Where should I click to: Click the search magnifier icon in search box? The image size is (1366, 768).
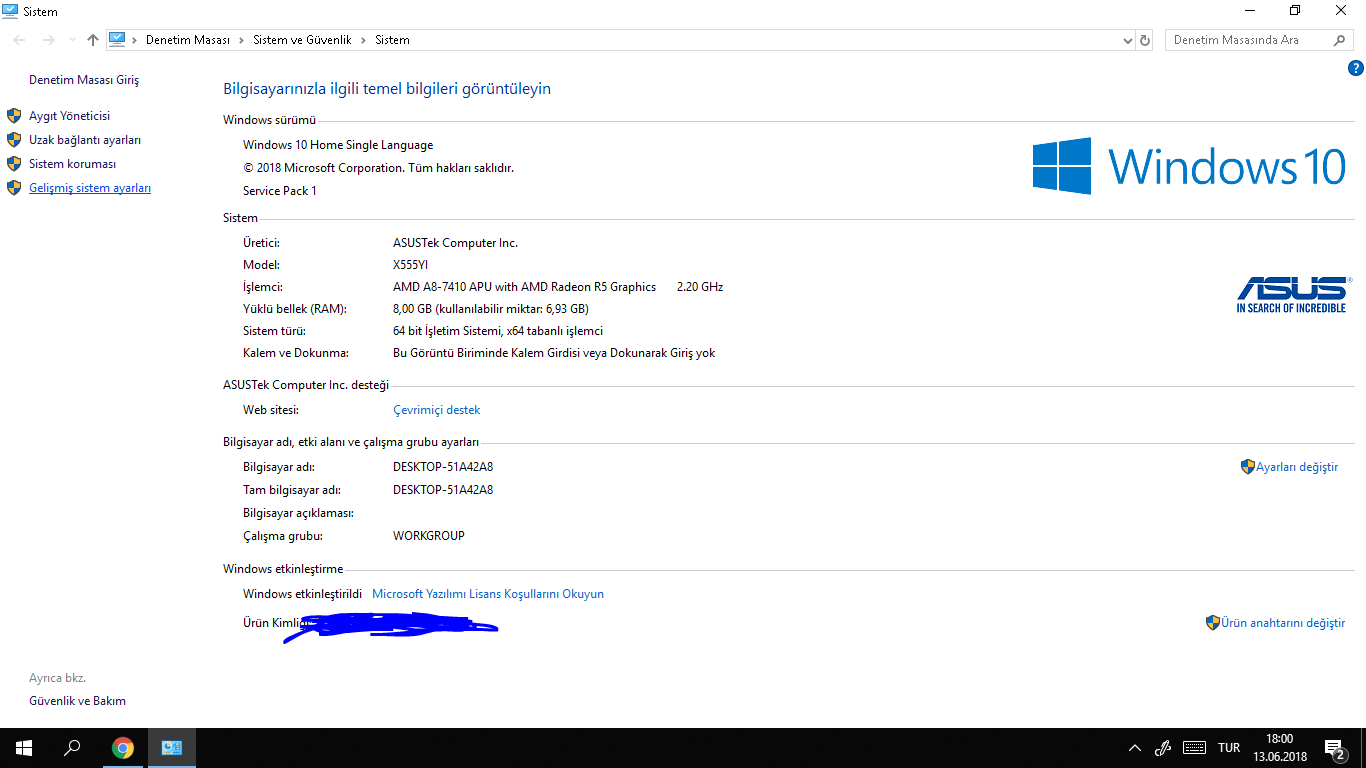coord(1340,40)
